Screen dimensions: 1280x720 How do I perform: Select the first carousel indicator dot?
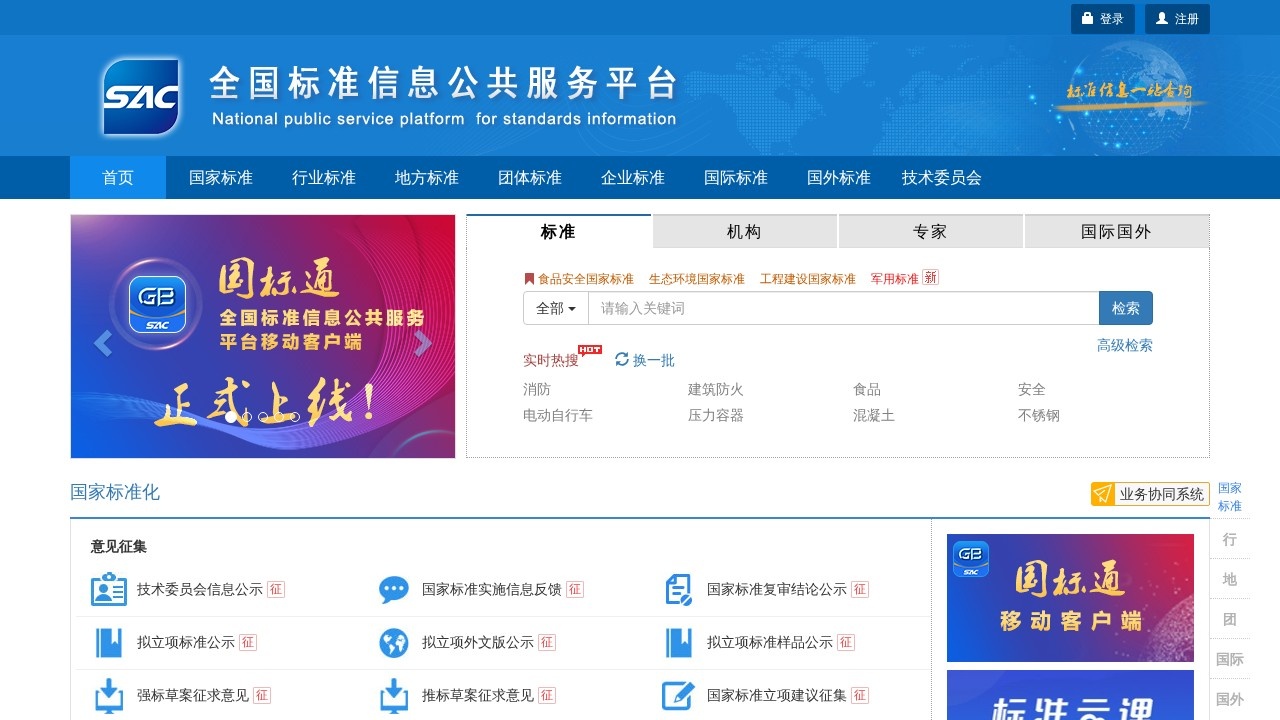point(231,418)
